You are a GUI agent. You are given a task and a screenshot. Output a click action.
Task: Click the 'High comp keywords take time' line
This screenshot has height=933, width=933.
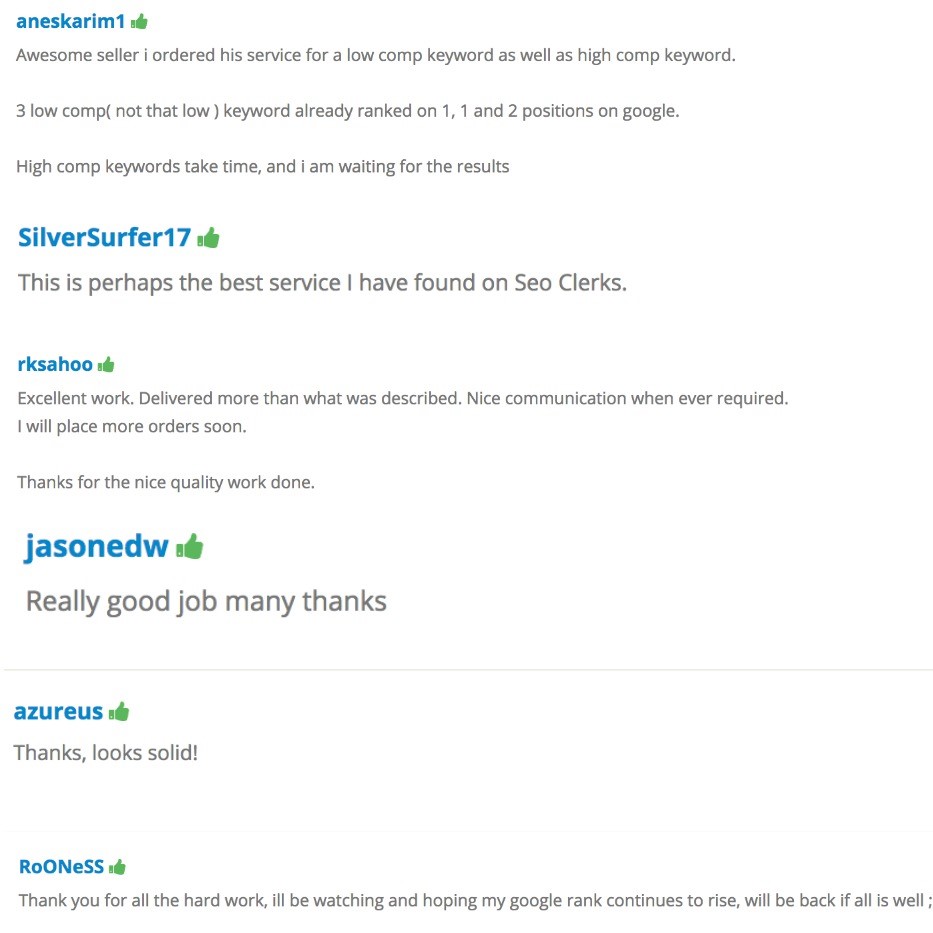tap(262, 166)
